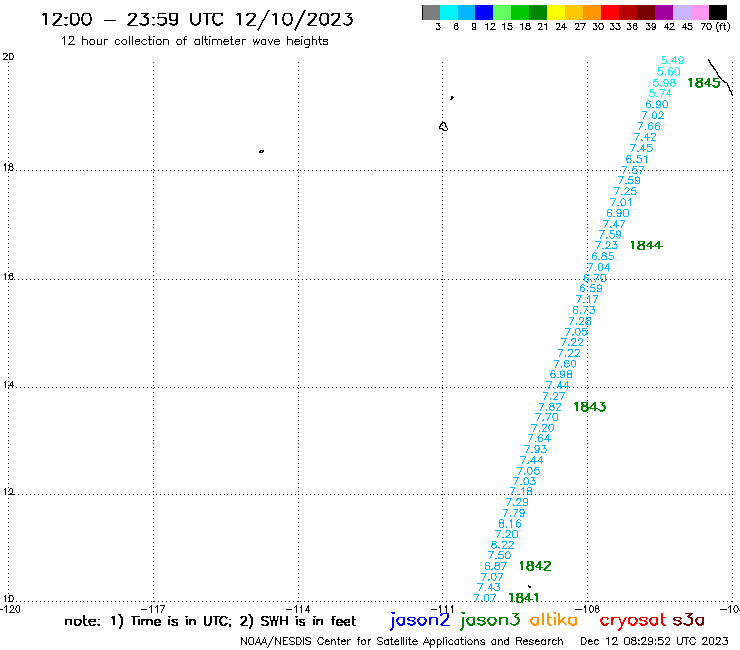Click the 1845 time marker
Image resolution: width=740 pixels, height=650 pixels.
(704, 83)
